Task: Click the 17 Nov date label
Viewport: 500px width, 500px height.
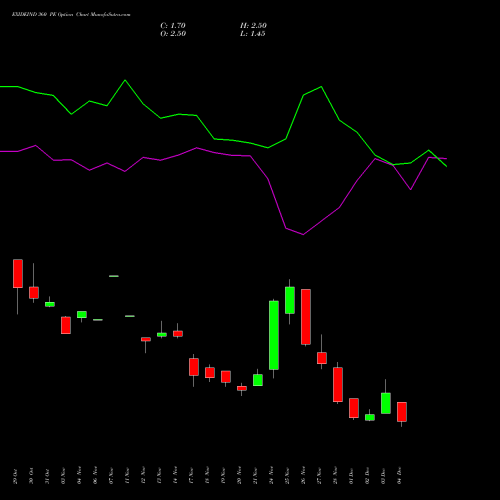Action: (191, 476)
